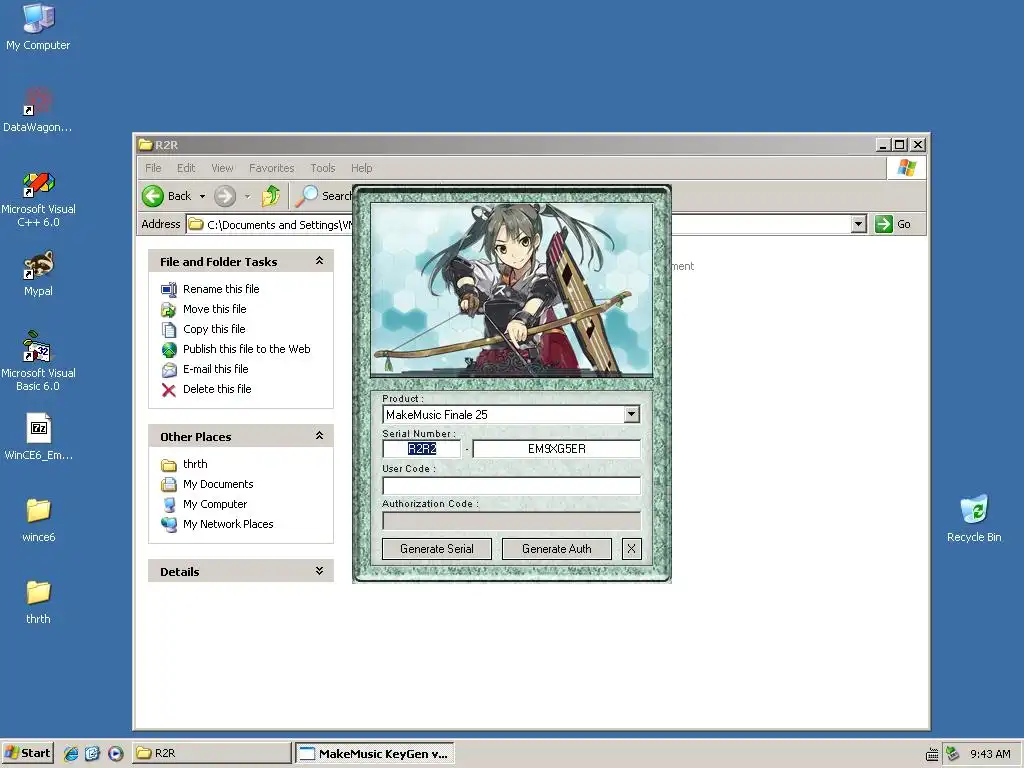
Task: Open the Edit menu
Action: [186, 168]
